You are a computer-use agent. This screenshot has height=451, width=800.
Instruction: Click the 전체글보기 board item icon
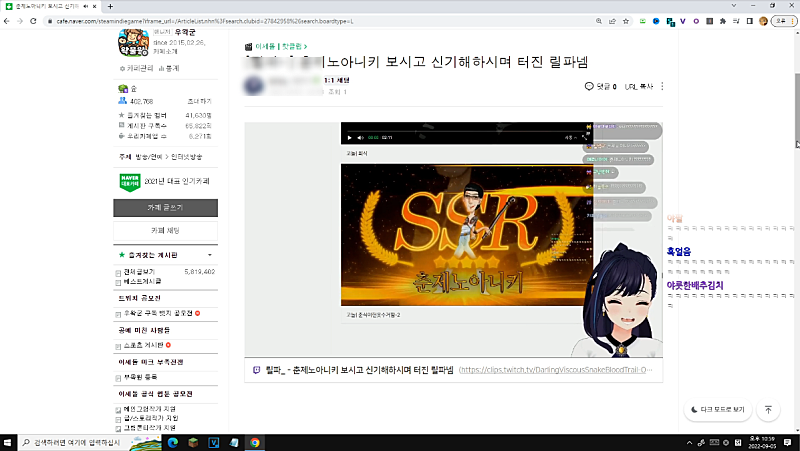121,271
